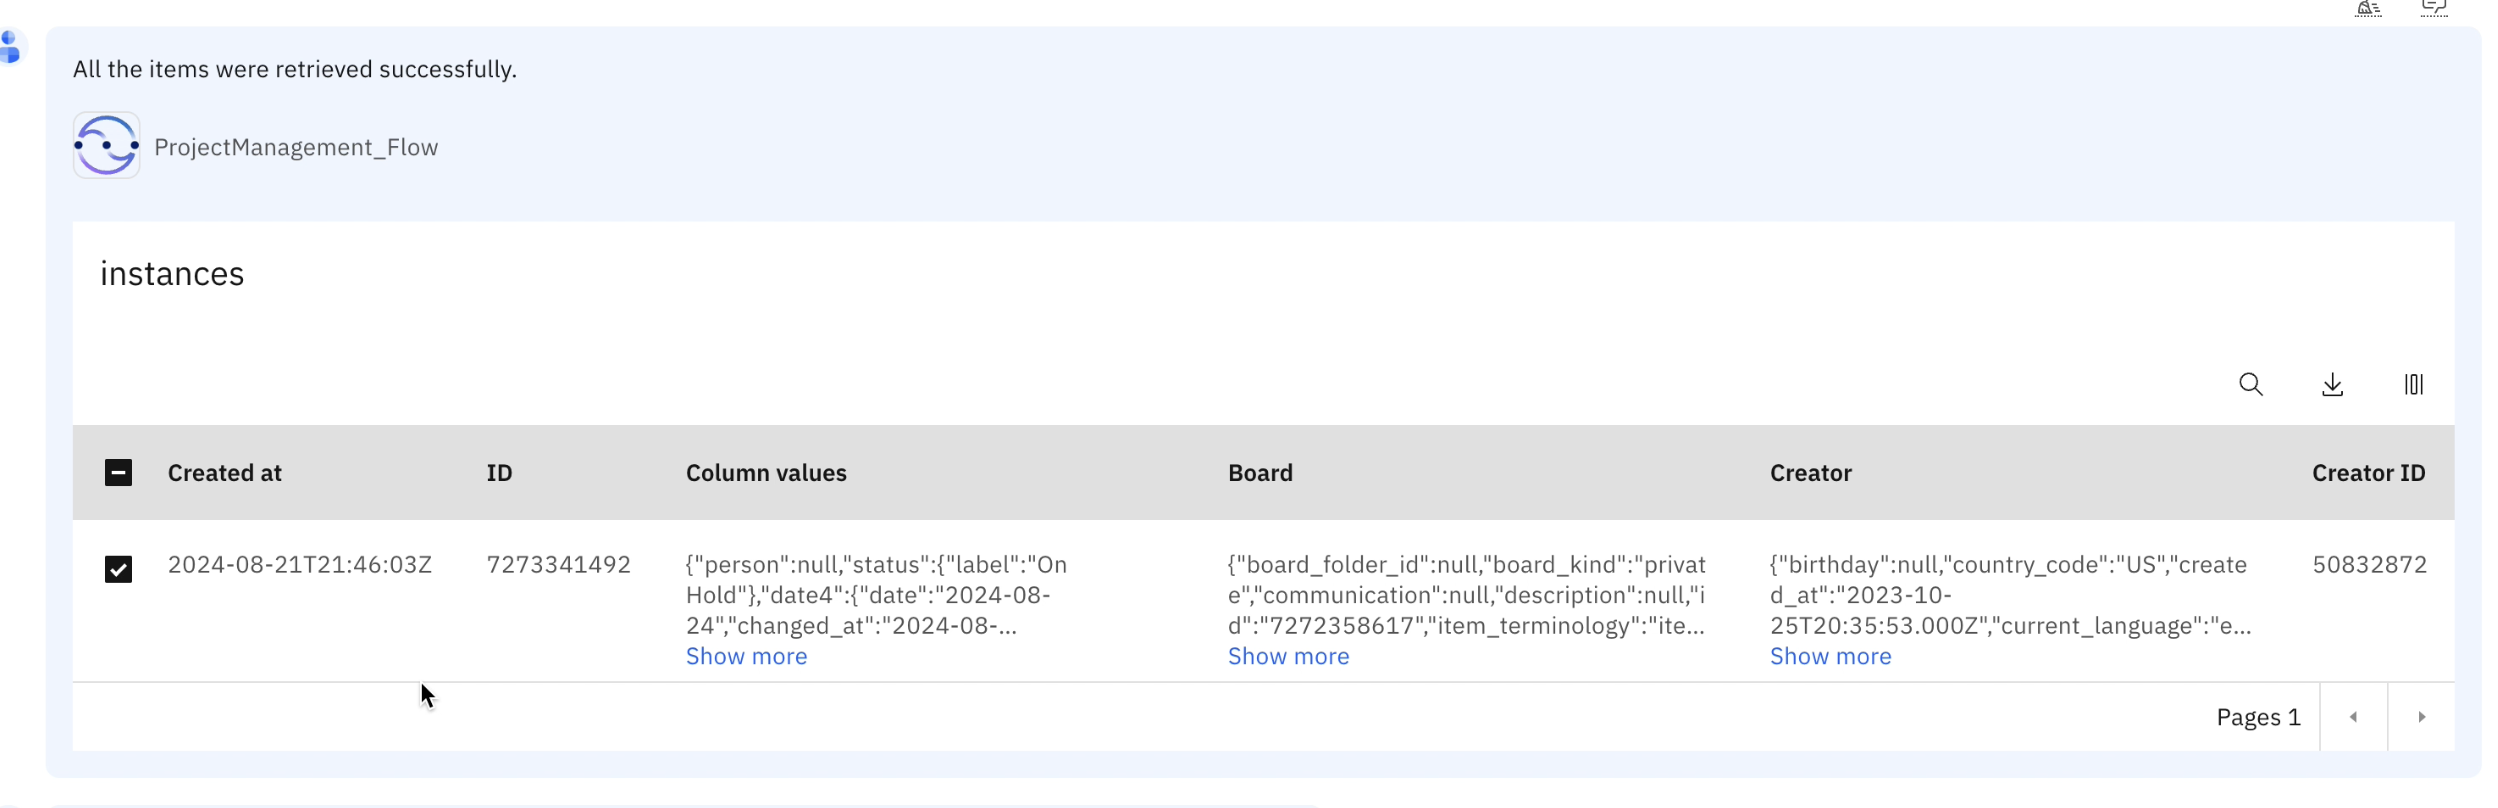Click the Column values column header
Viewport: 2498px width, 808px height.
766,473
